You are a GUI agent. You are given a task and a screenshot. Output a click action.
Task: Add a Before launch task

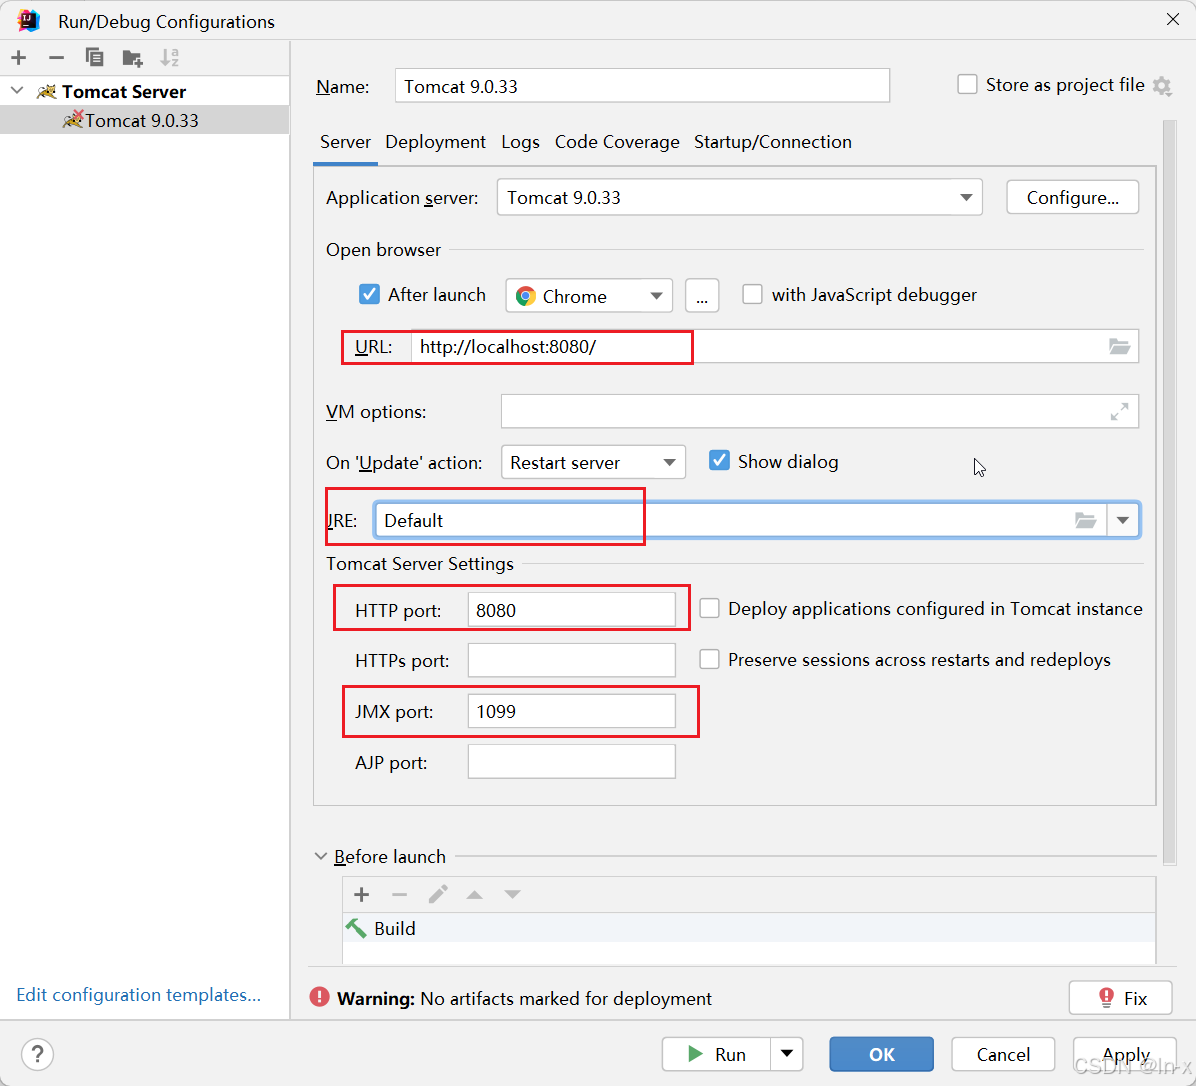362,895
